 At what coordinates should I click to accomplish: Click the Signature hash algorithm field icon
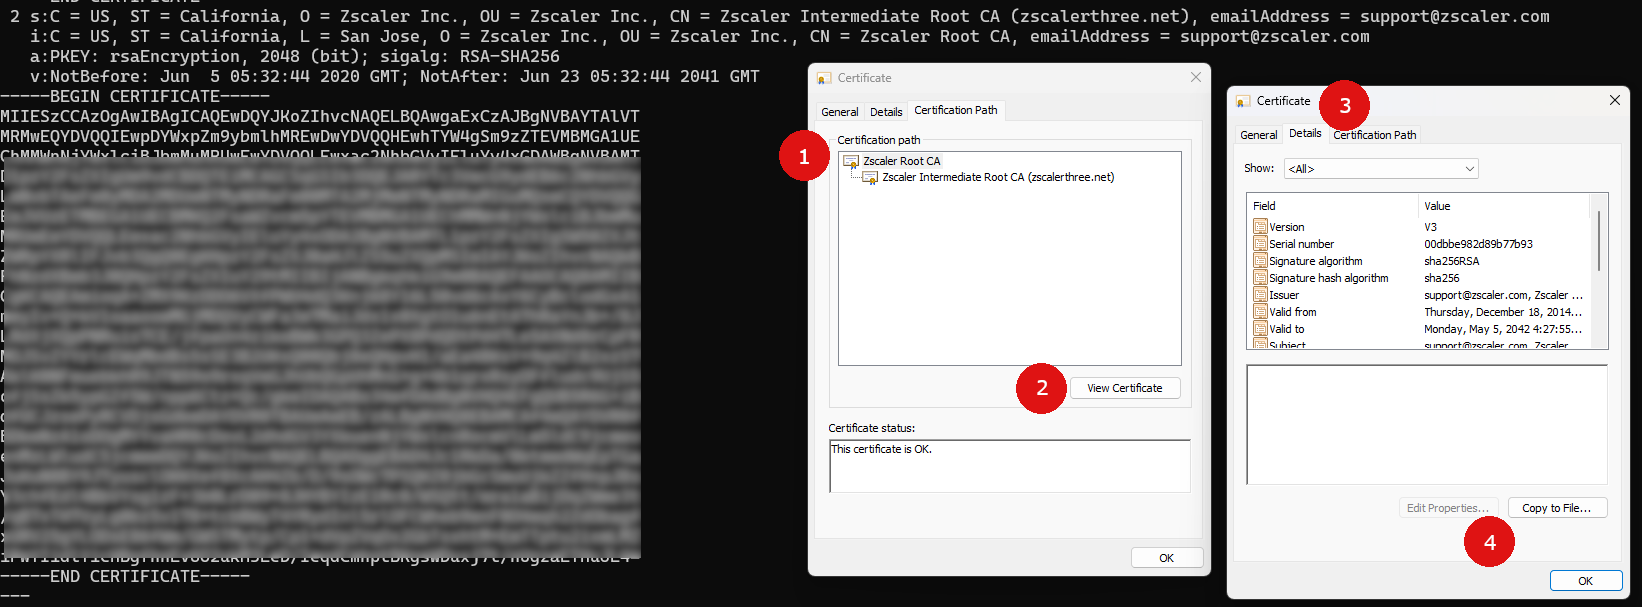(1260, 278)
